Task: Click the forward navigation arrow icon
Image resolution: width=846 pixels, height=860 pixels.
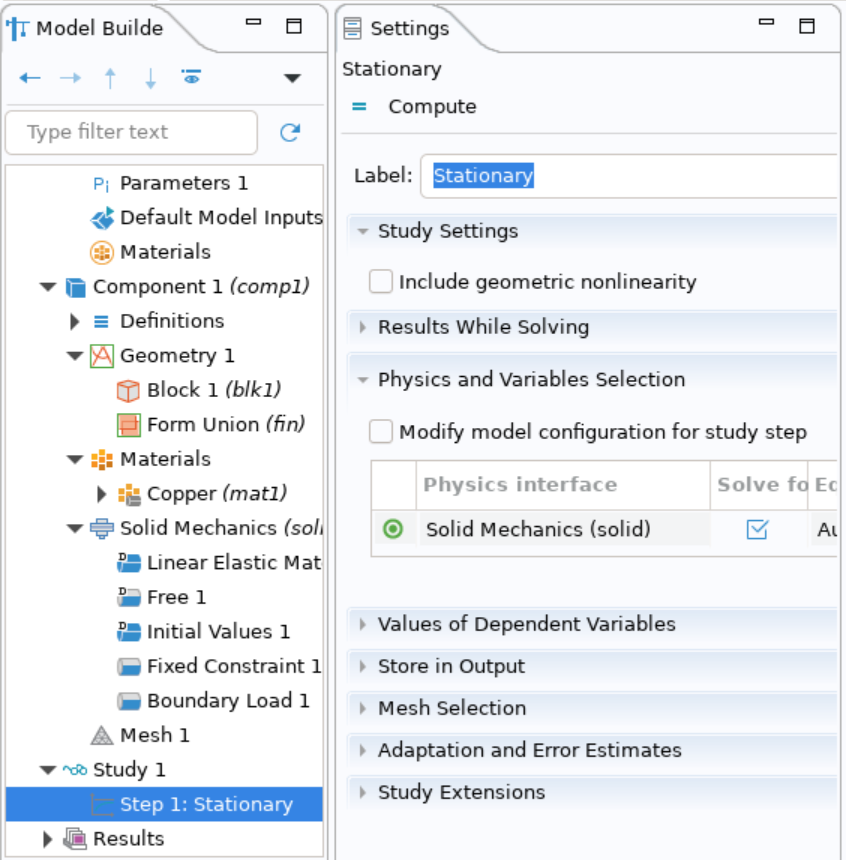Action: 69,77
